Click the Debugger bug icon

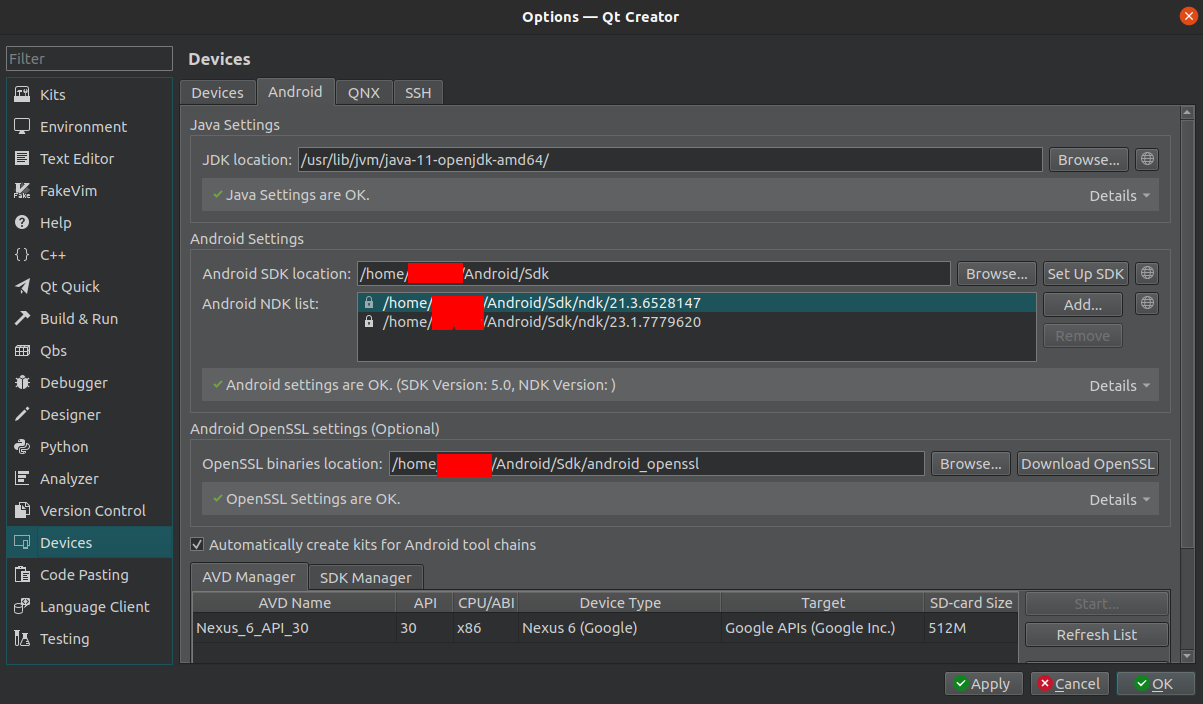(x=22, y=383)
